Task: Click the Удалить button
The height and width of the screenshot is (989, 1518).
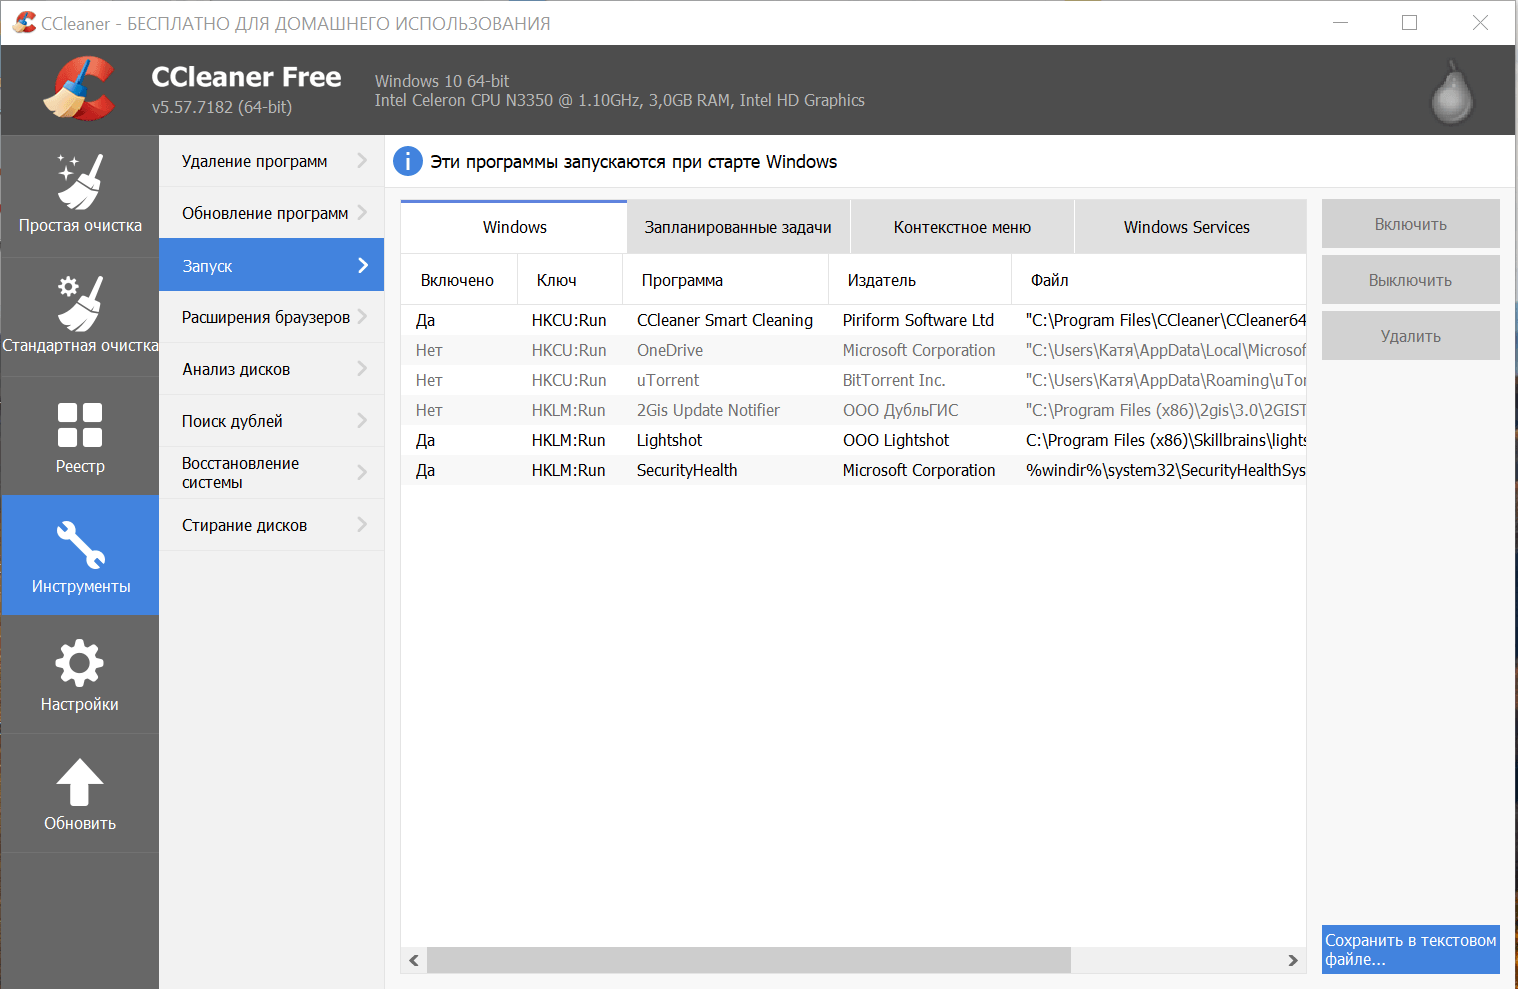Action: click(1410, 336)
